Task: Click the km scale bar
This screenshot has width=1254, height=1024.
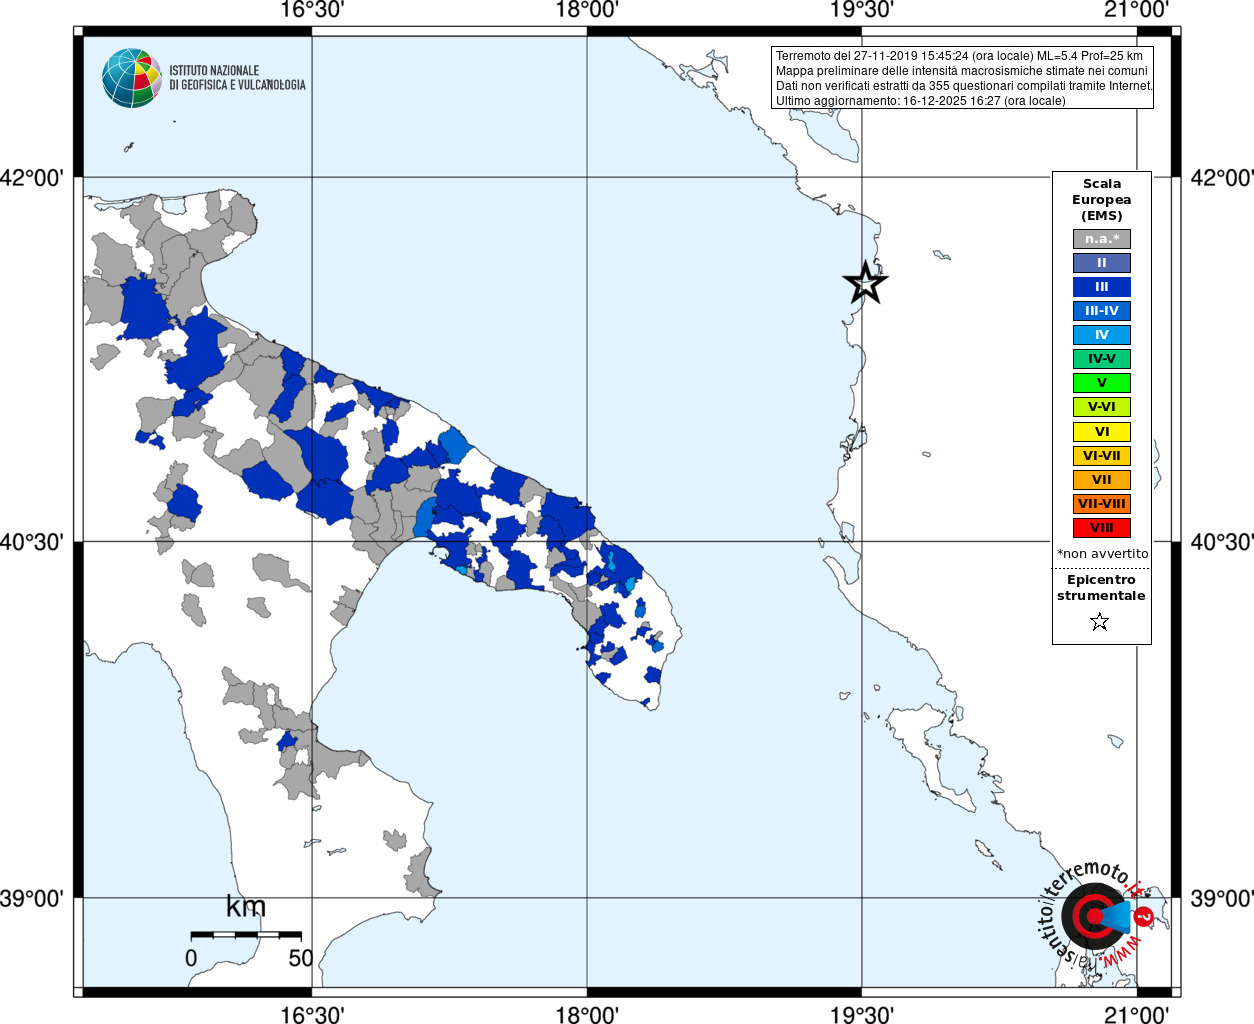Action: pos(246,935)
